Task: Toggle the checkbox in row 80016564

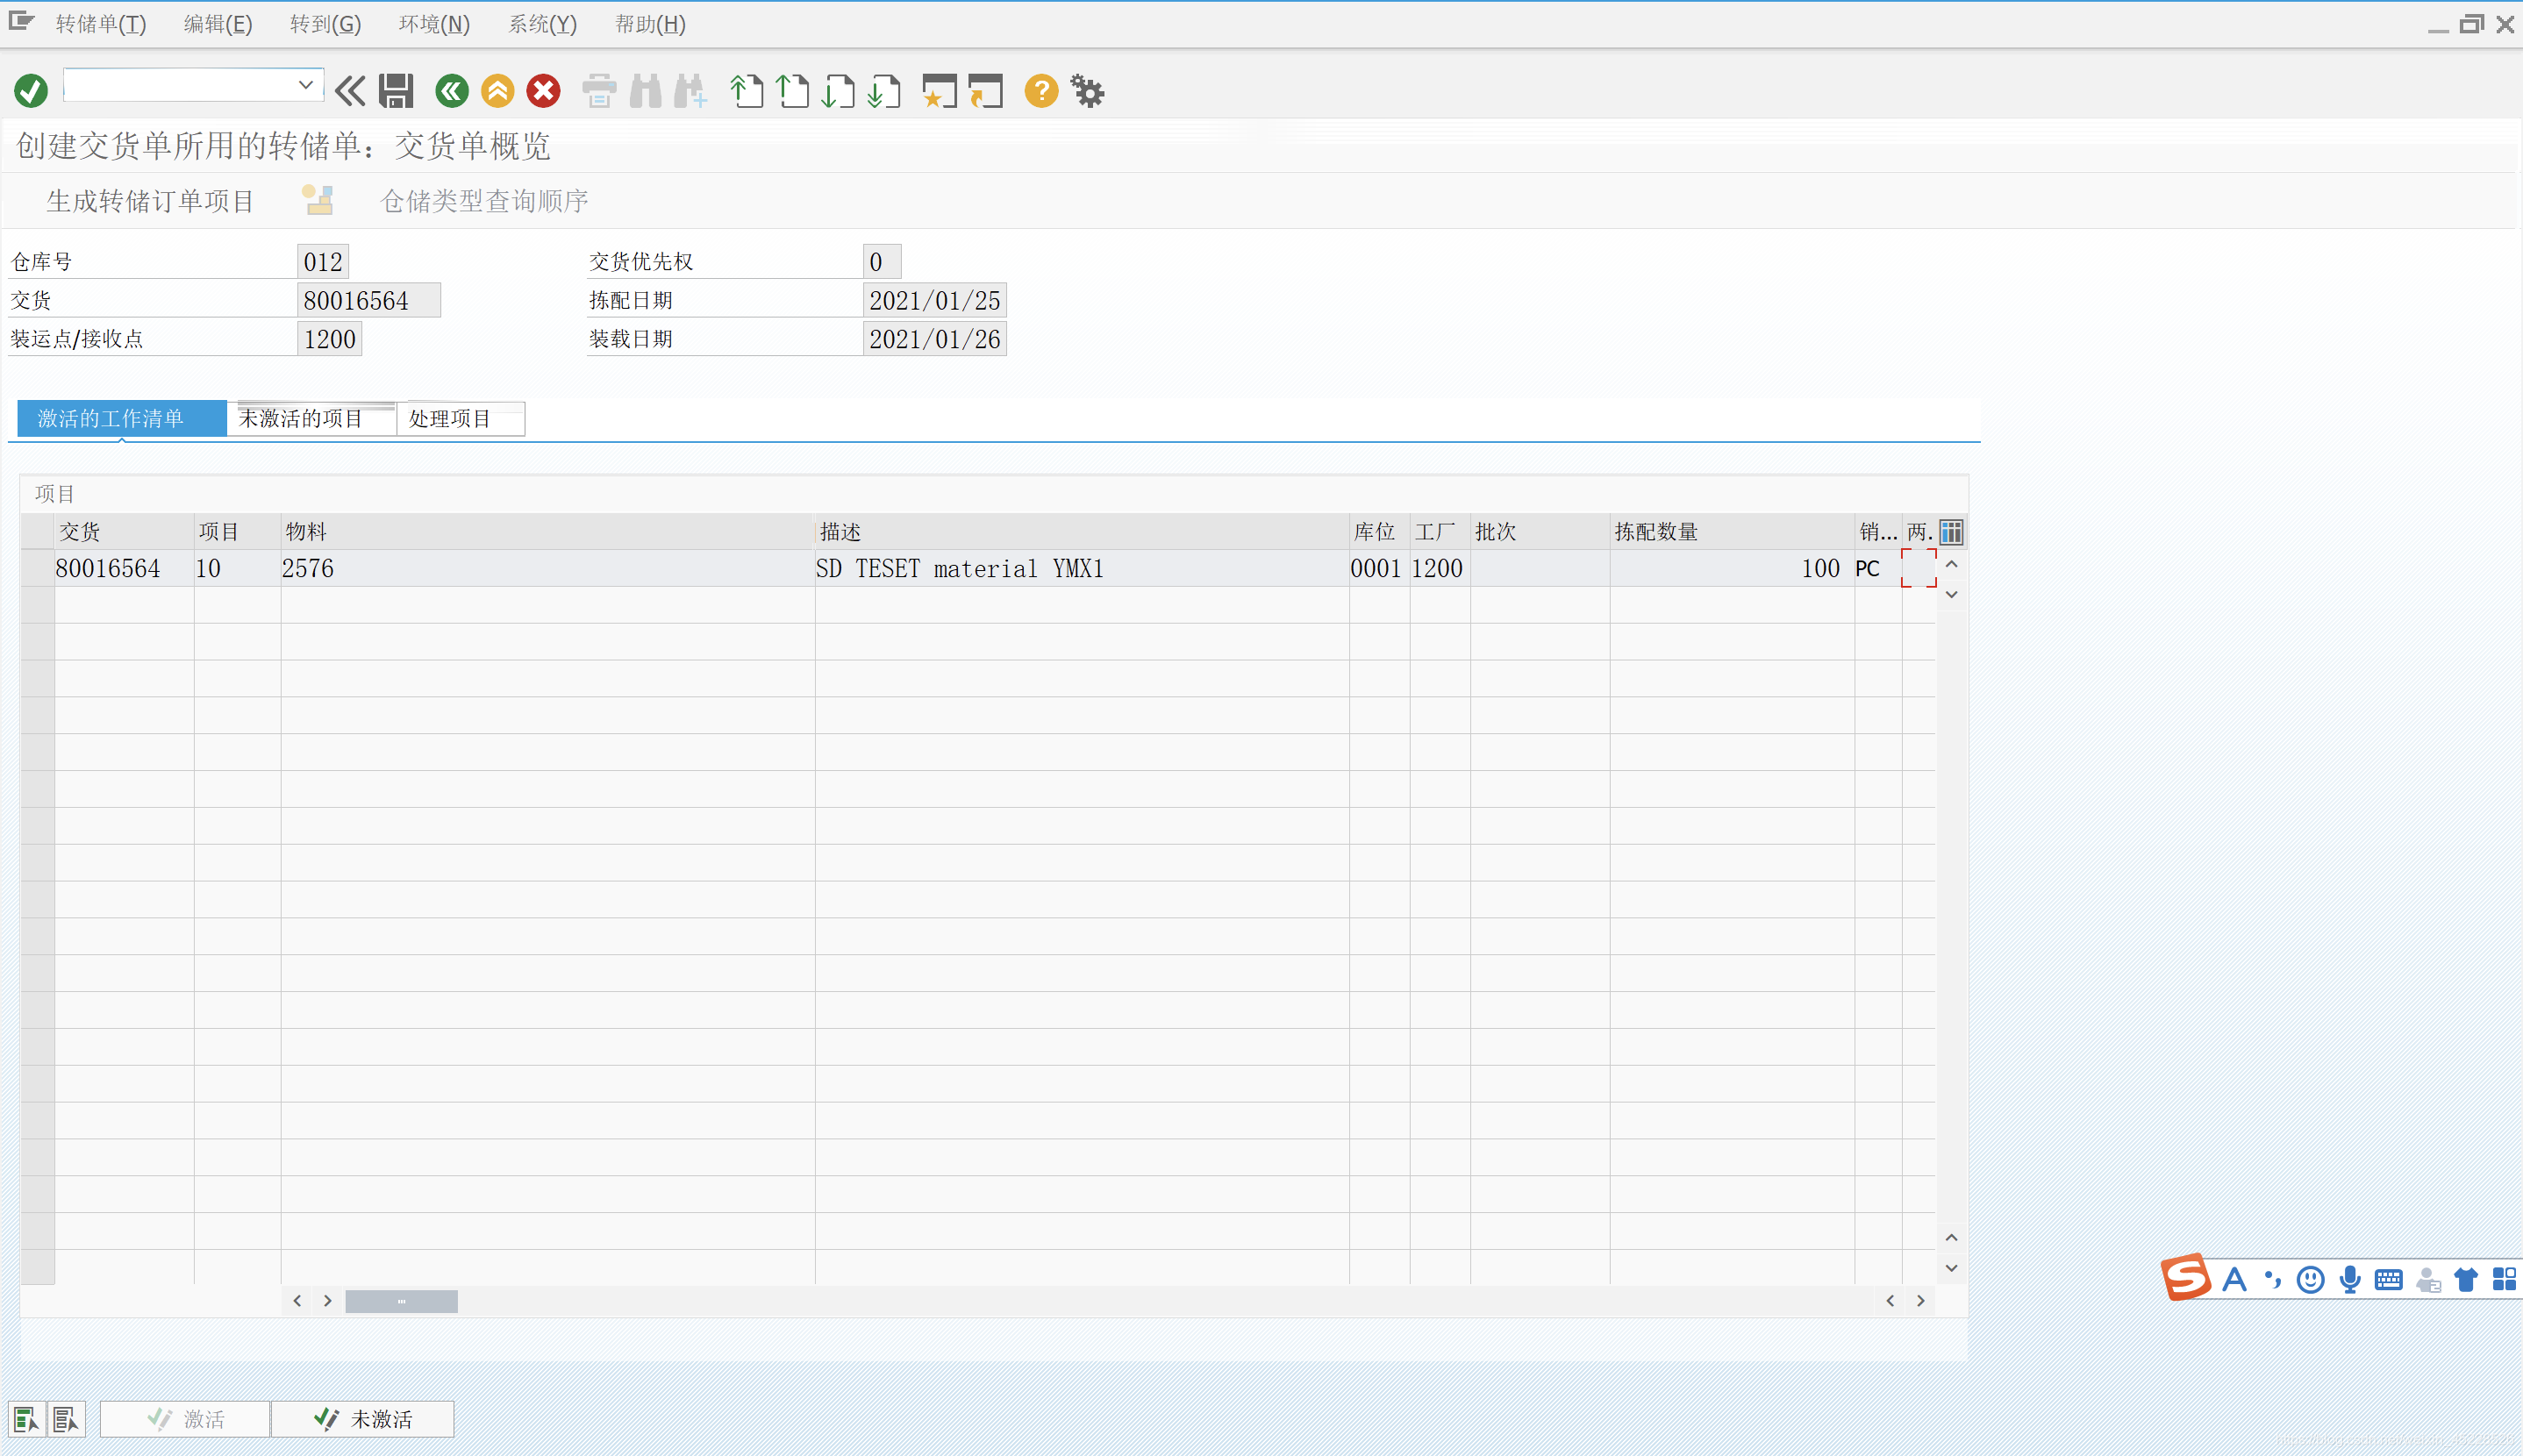Action: 1918,568
